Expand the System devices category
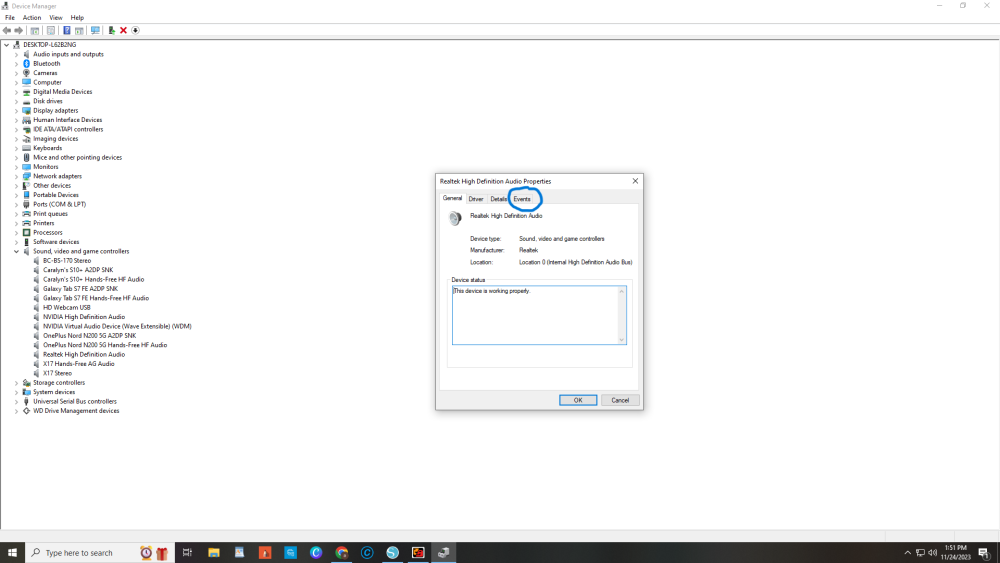1000x563 pixels. (17, 392)
